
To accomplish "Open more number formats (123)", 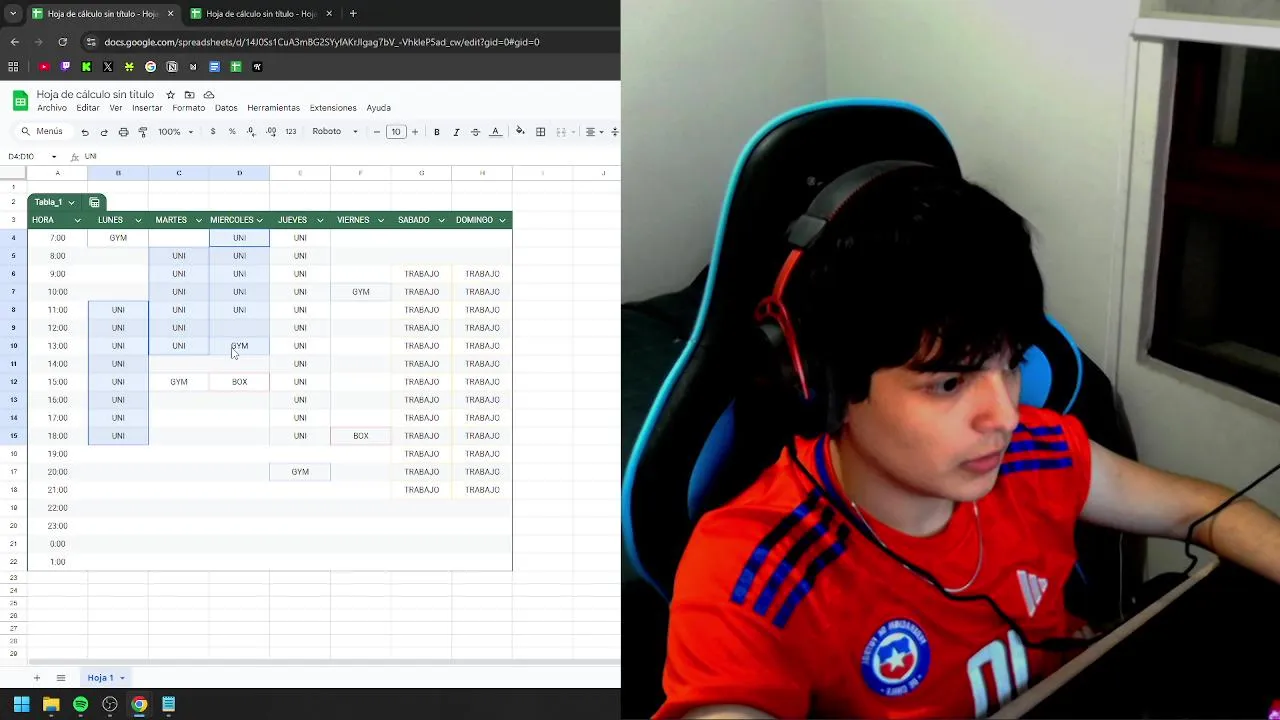I will tap(290, 132).
